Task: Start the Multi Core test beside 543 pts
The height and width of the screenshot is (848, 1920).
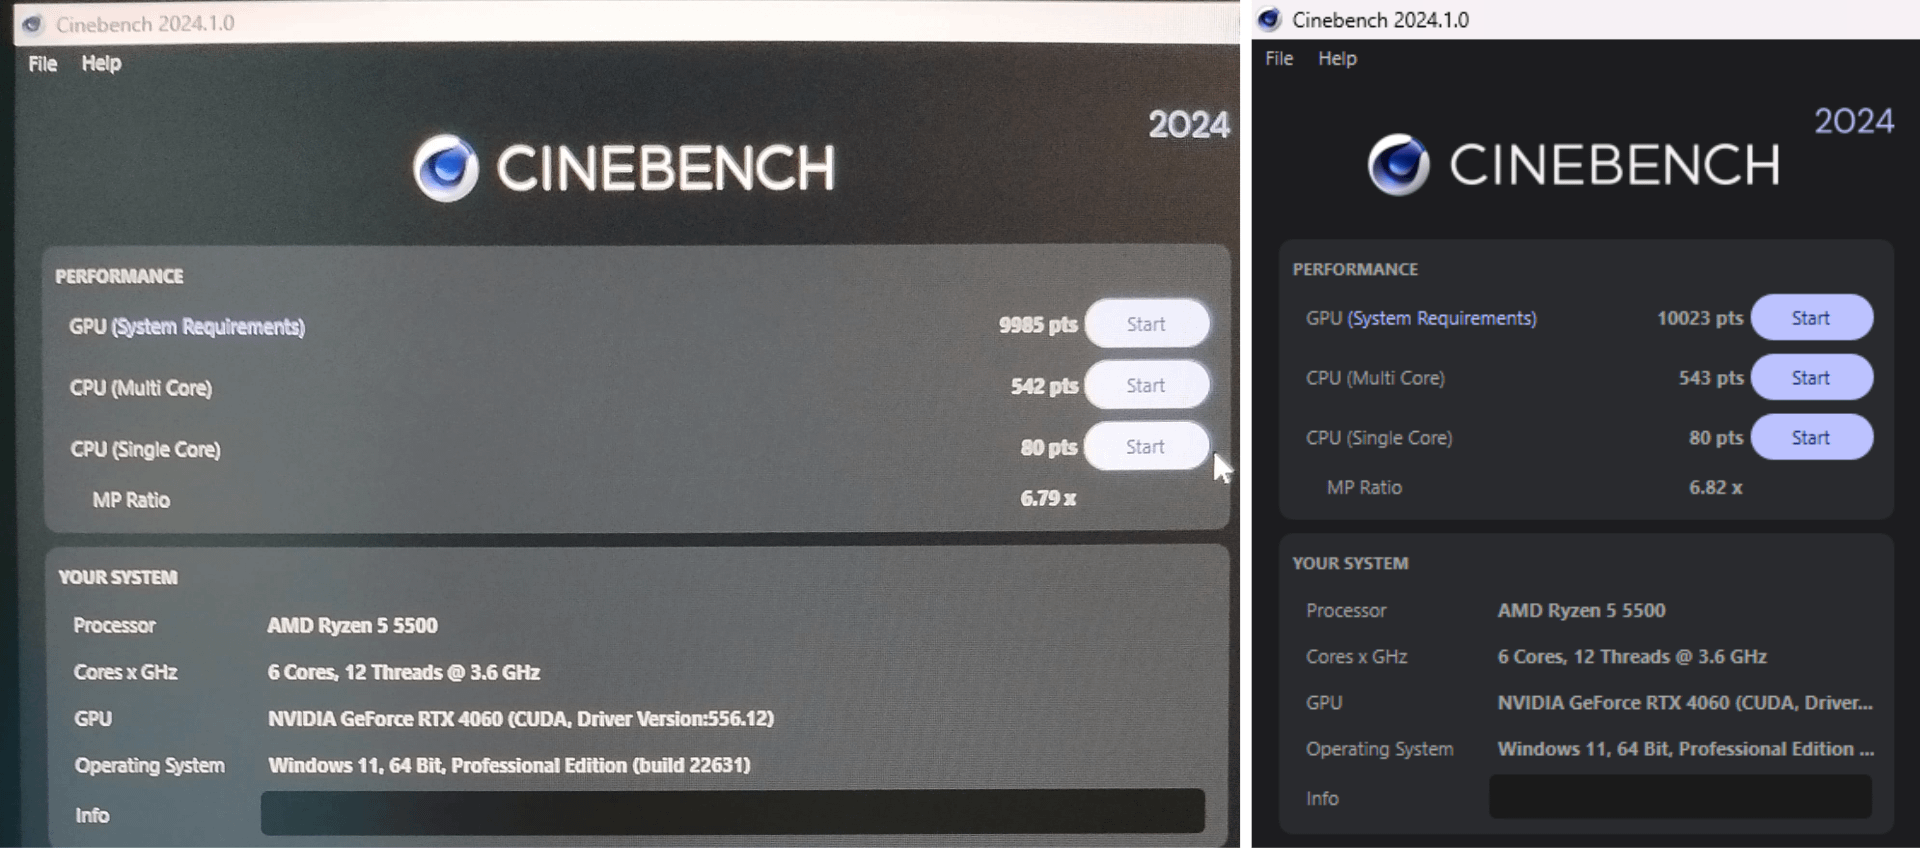Action: (x=1811, y=378)
